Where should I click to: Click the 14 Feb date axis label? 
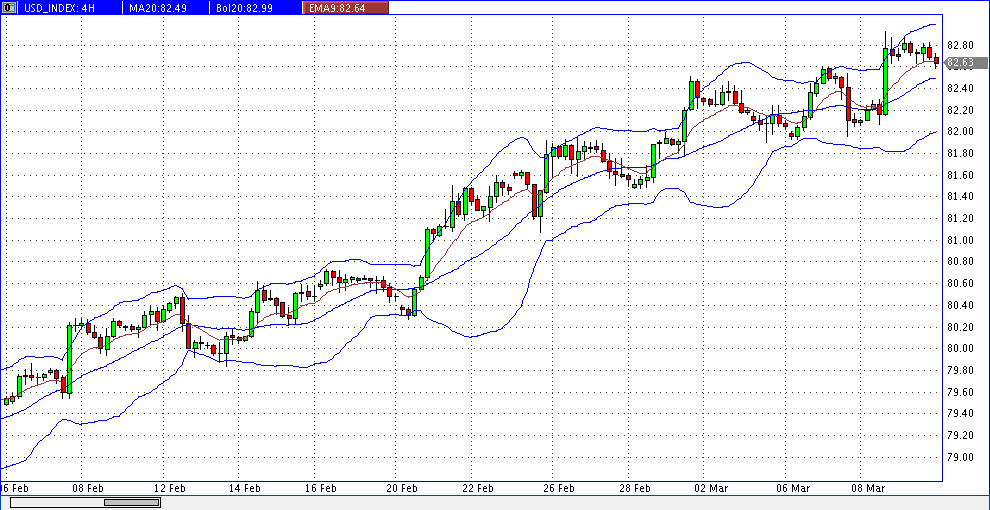pos(245,488)
